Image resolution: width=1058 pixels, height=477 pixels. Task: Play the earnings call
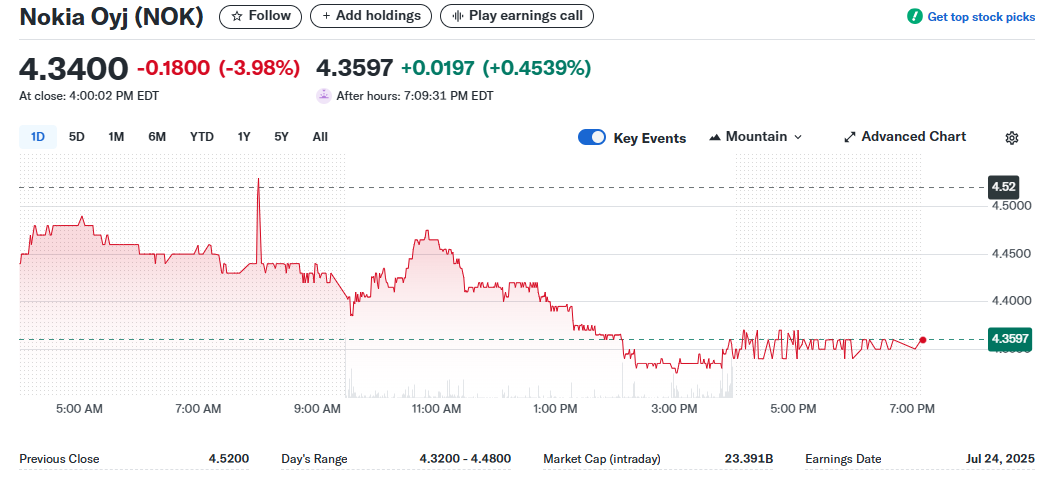pos(516,16)
